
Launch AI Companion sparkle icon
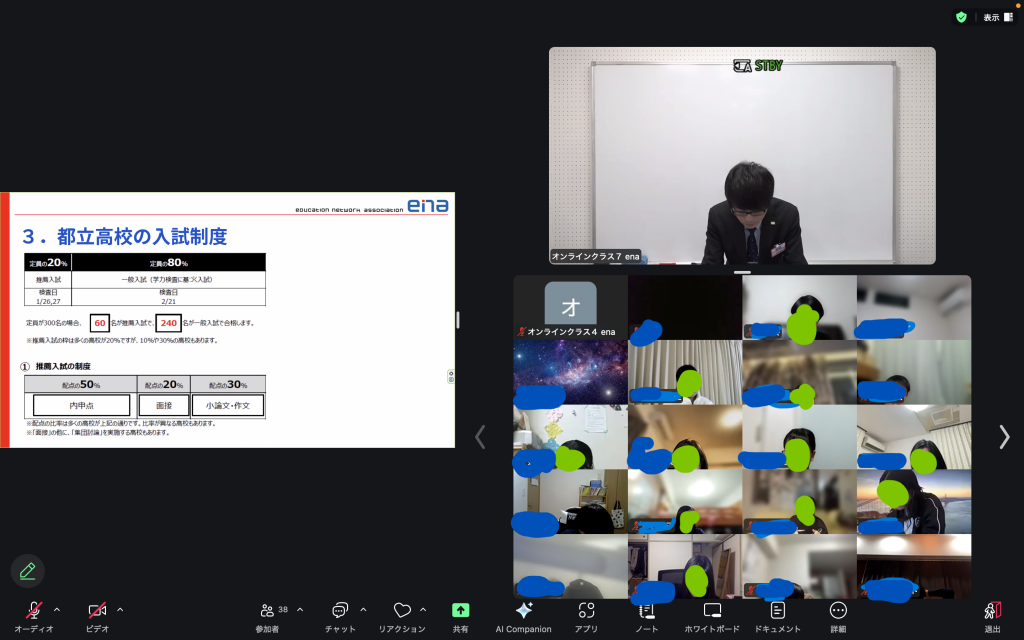[x=523, y=610]
